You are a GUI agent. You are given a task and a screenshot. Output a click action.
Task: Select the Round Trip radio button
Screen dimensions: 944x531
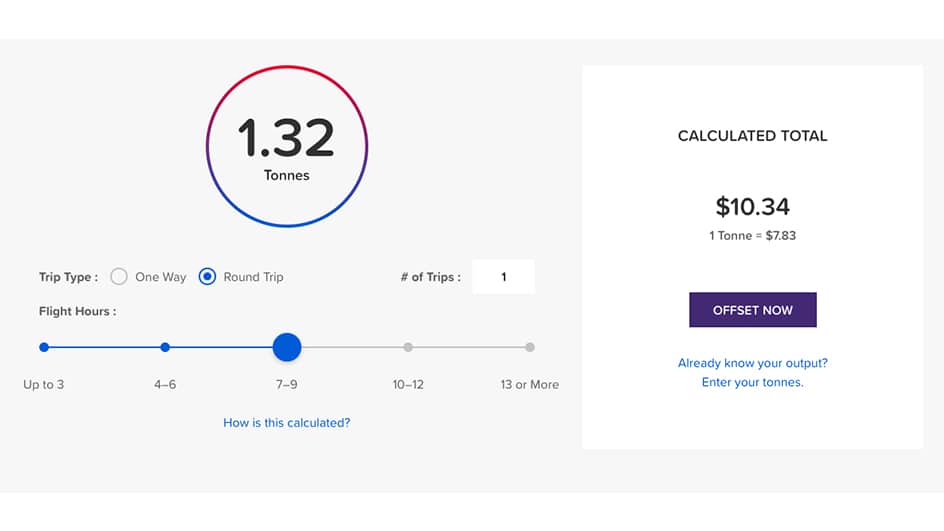(x=207, y=276)
